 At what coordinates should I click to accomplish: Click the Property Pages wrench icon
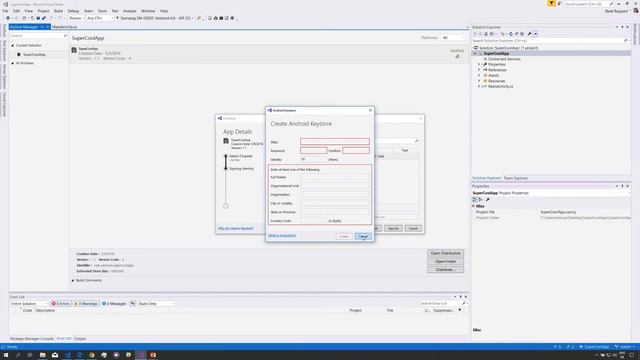pos(488,200)
